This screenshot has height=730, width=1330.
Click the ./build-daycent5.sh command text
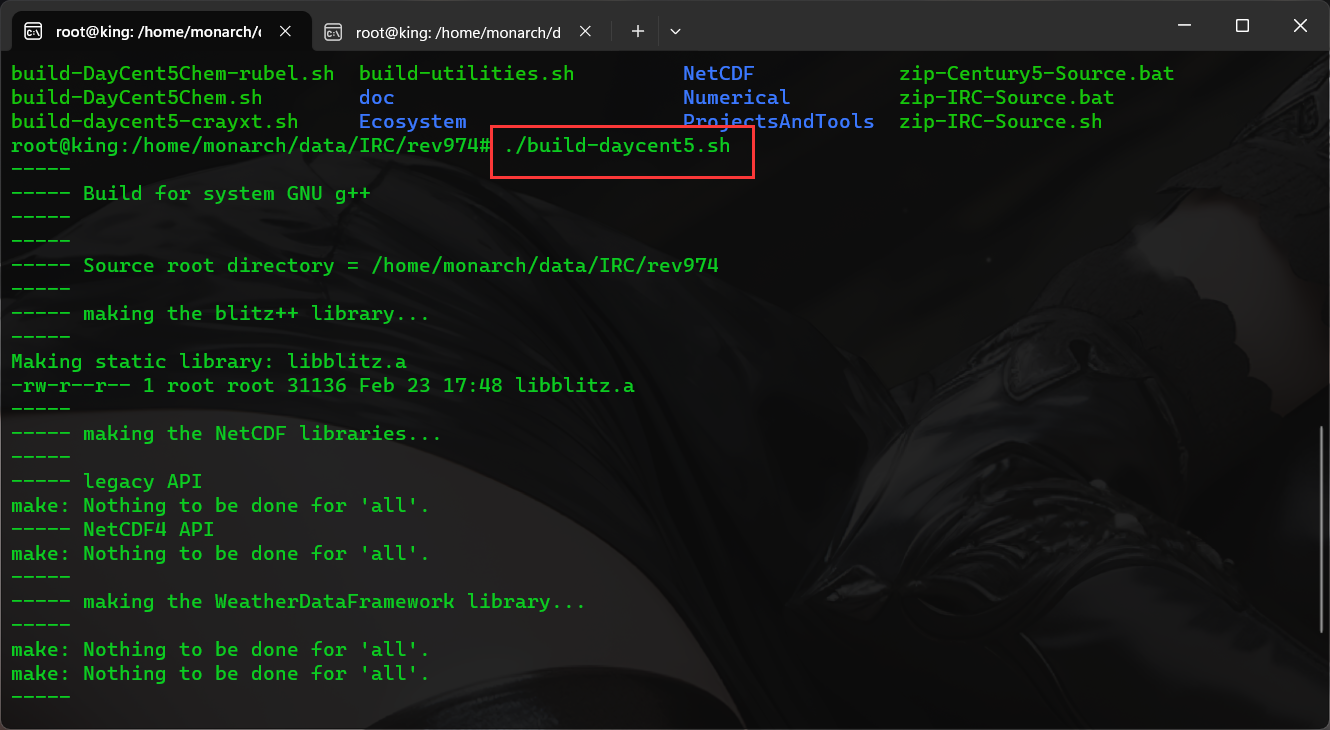point(617,146)
